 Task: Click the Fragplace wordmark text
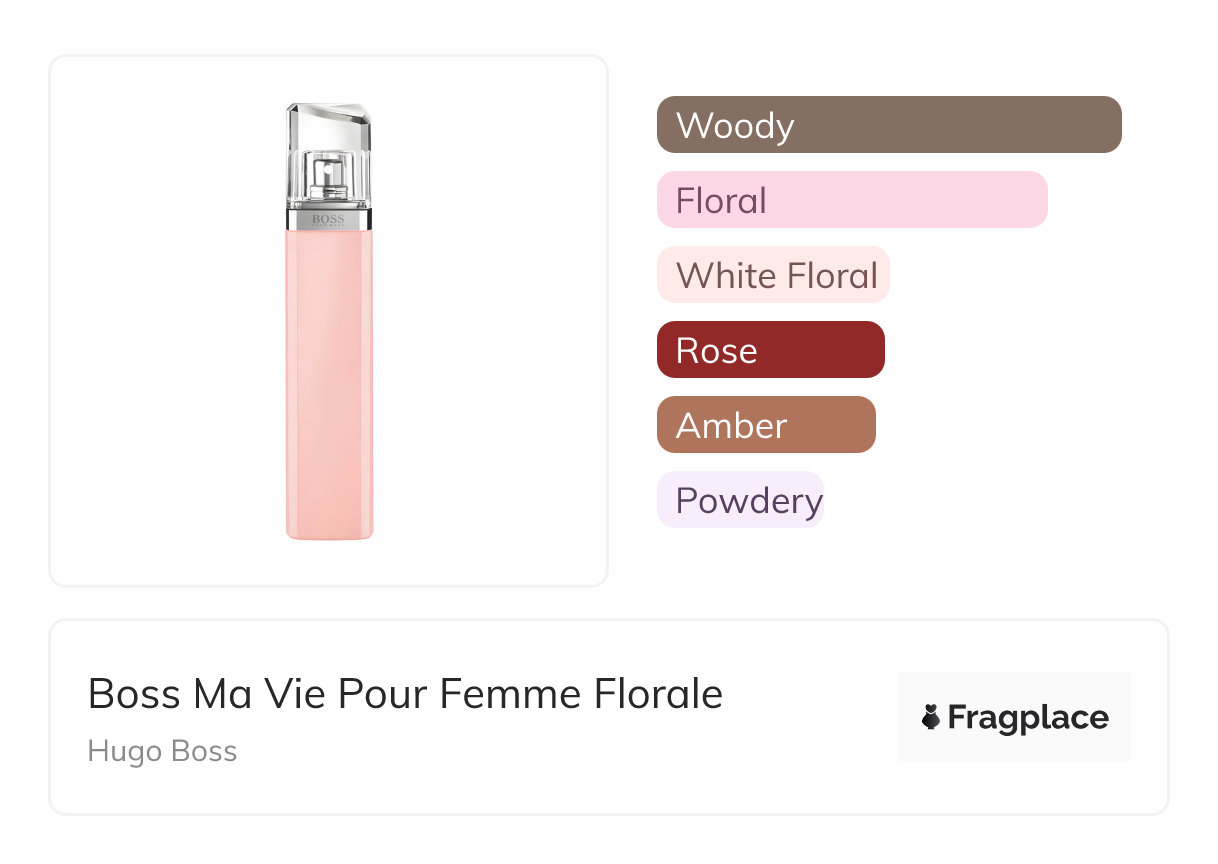[x=1028, y=717]
